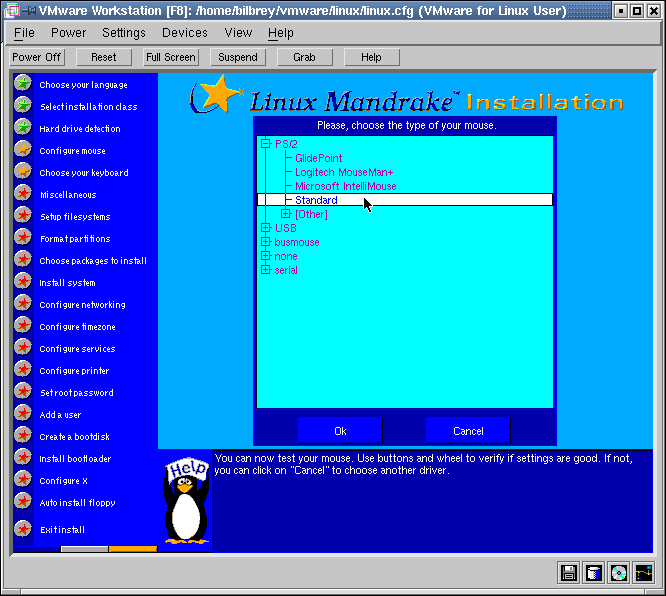Collapse the PS/2 mouse tree node
This screenshot has height=596, width=666.
click(x=266, y=144)
